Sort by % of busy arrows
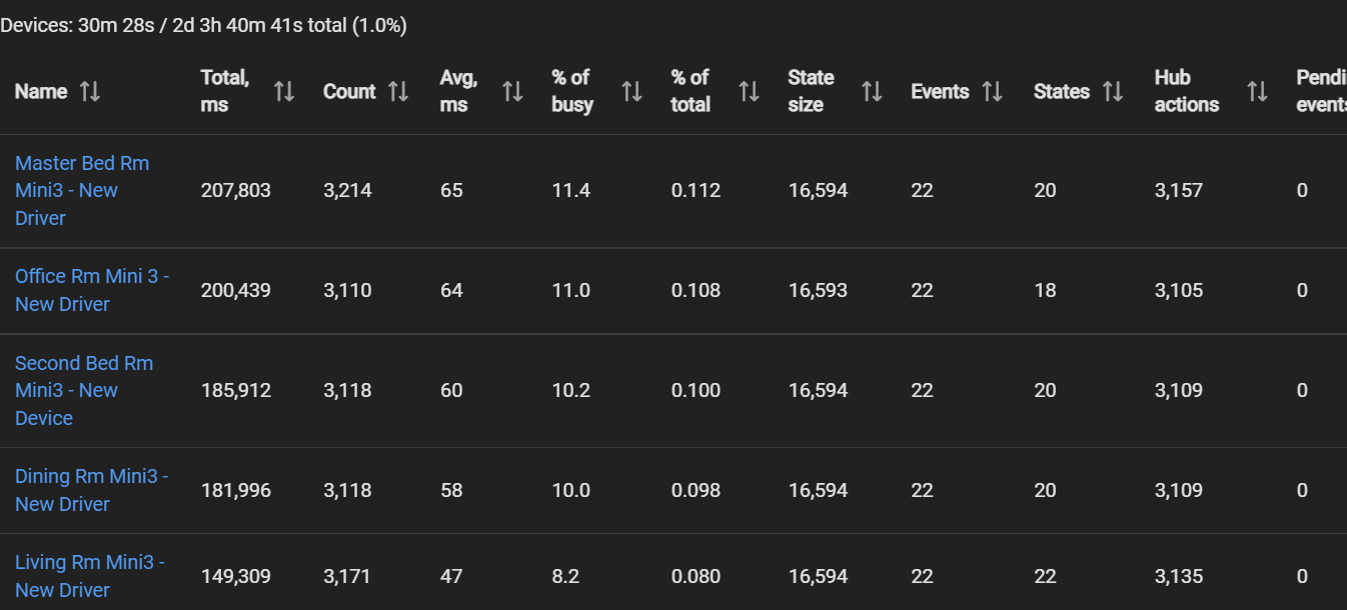 coord(631,92)
